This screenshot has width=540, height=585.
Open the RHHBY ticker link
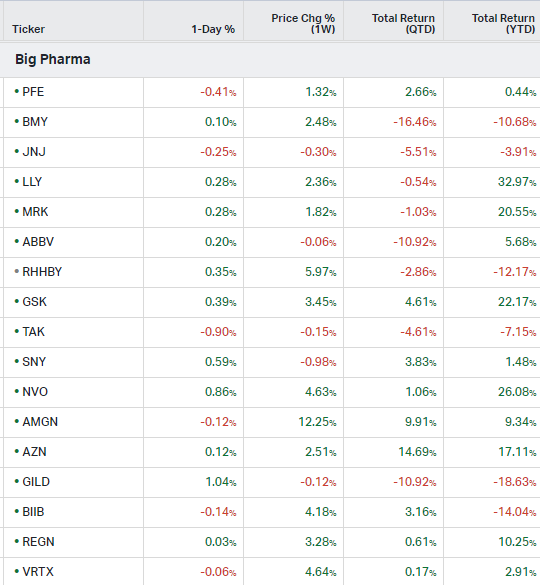[x=42, y=272]
